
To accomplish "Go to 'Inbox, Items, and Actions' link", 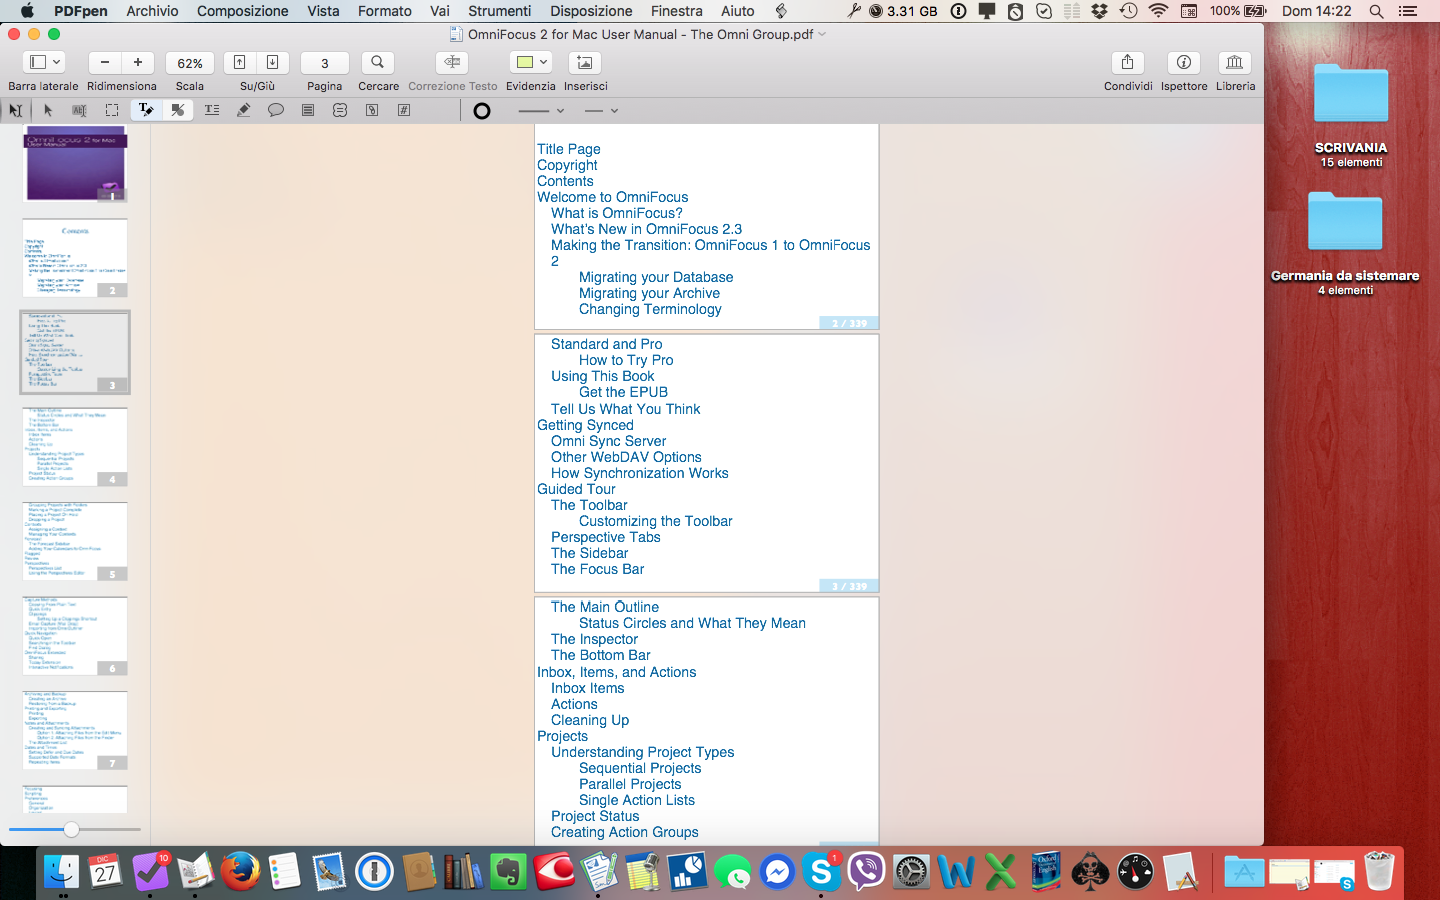I will [x=616, y=672].
